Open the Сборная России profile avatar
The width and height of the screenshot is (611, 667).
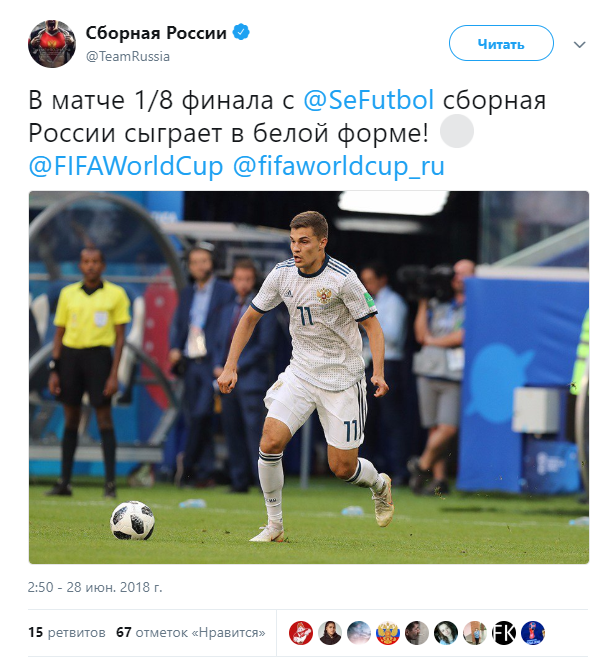click(52, 44)
